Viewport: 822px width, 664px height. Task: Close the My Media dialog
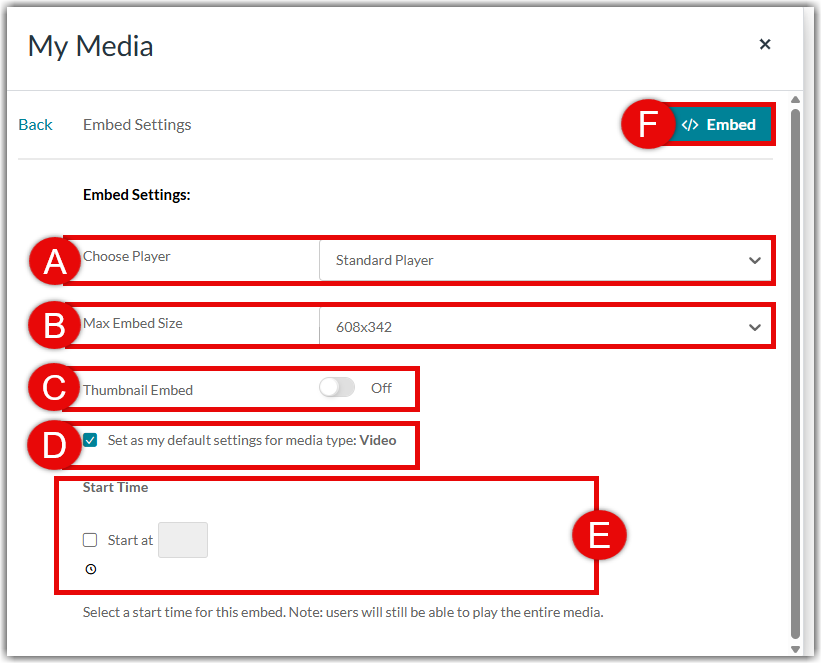tap(765, 44)
